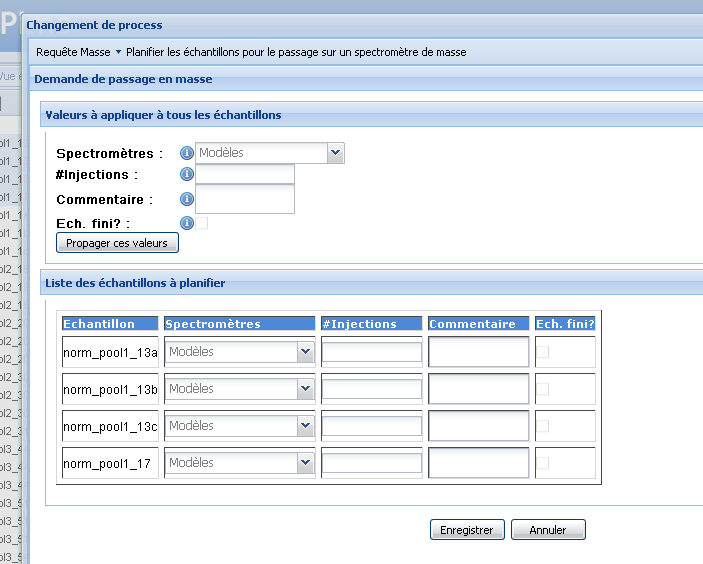Open the global Spectromètres Modèles dropdown
Viewport: 703px width, 564px height.
(335, 153)
